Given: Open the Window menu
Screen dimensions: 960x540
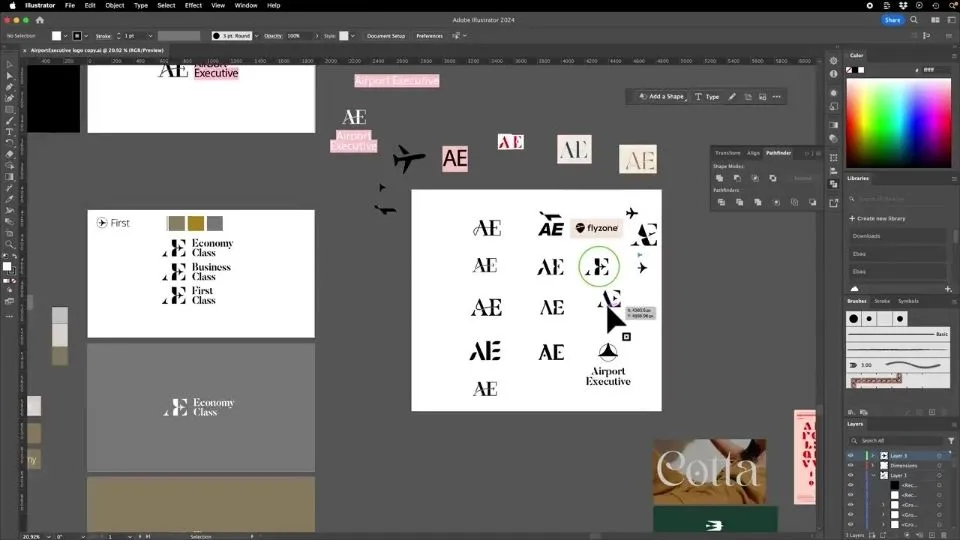Looking at the screenshot, I should click(x=246, y=6).
